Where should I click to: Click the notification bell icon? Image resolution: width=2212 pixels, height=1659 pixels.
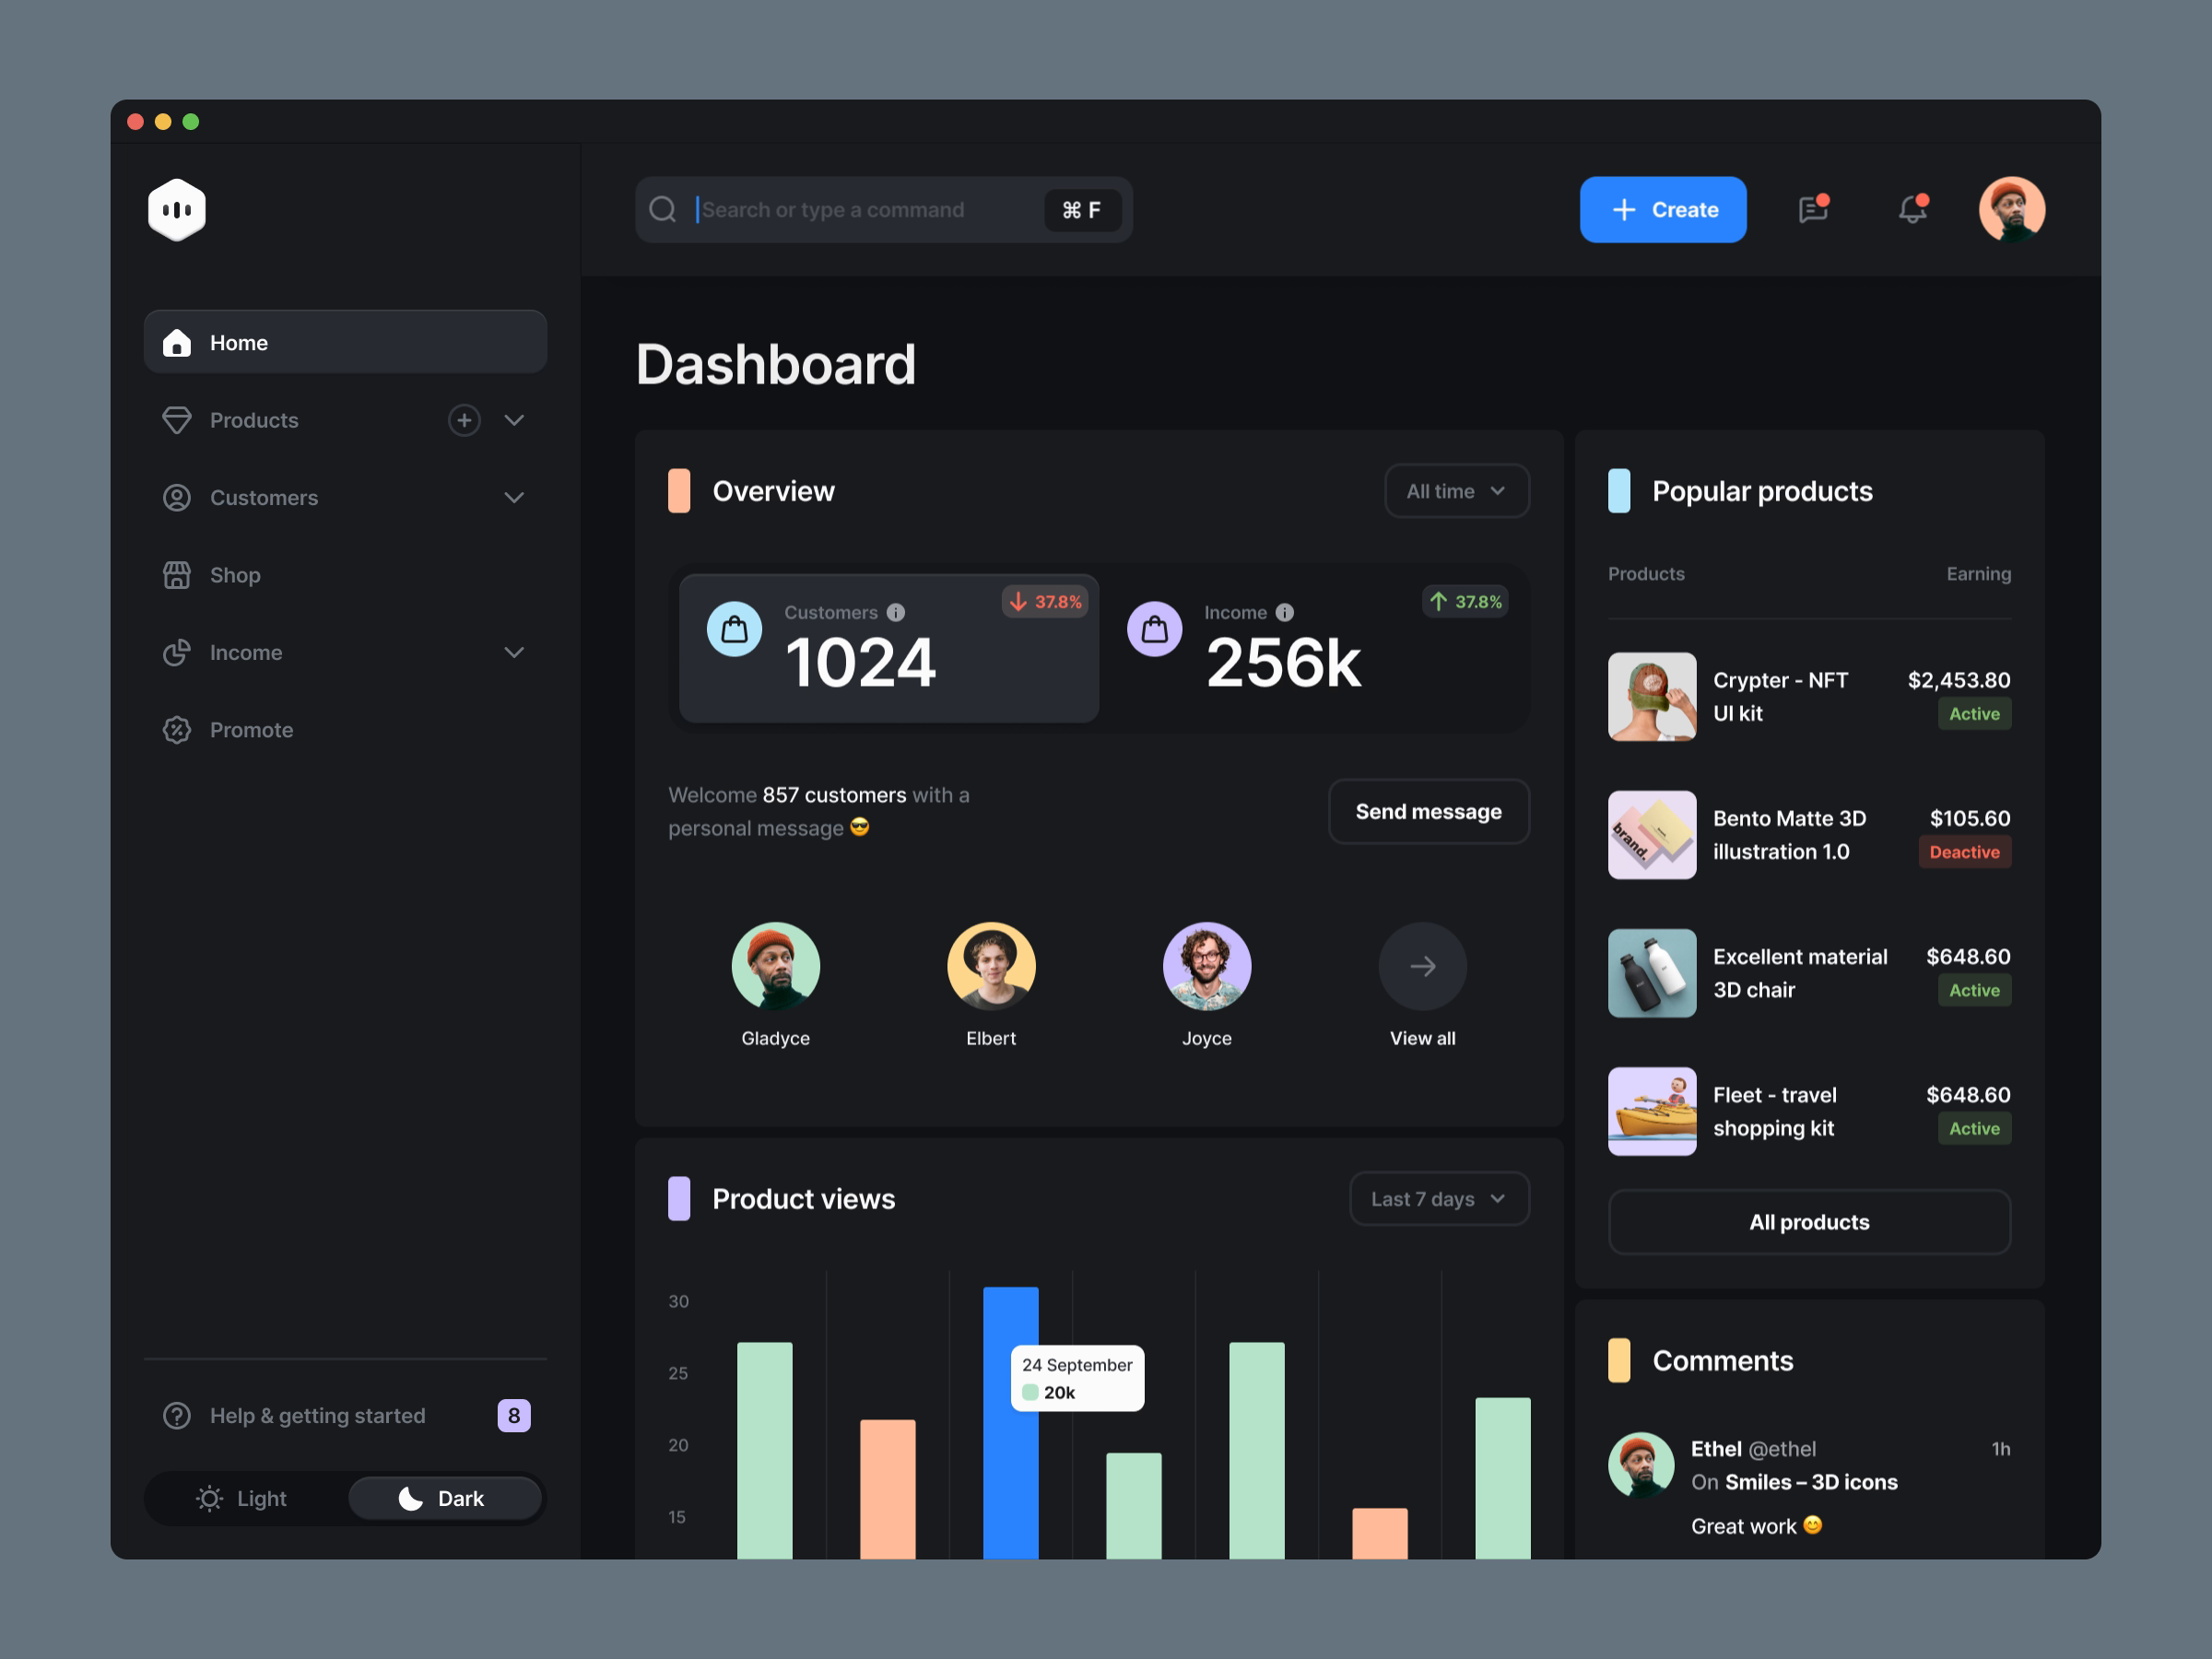pyautogui.click(x=1911, y=210)
